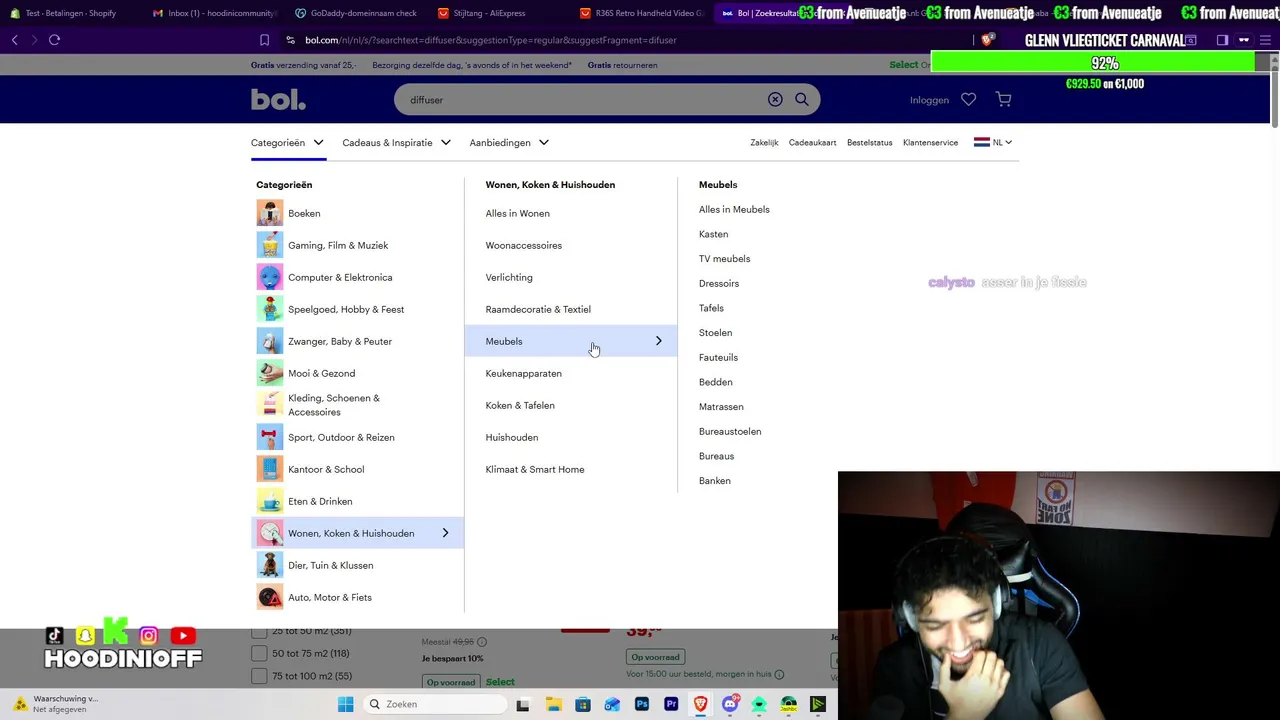Tick the 50 tot 75 m2 checkbox

[259, 653]
